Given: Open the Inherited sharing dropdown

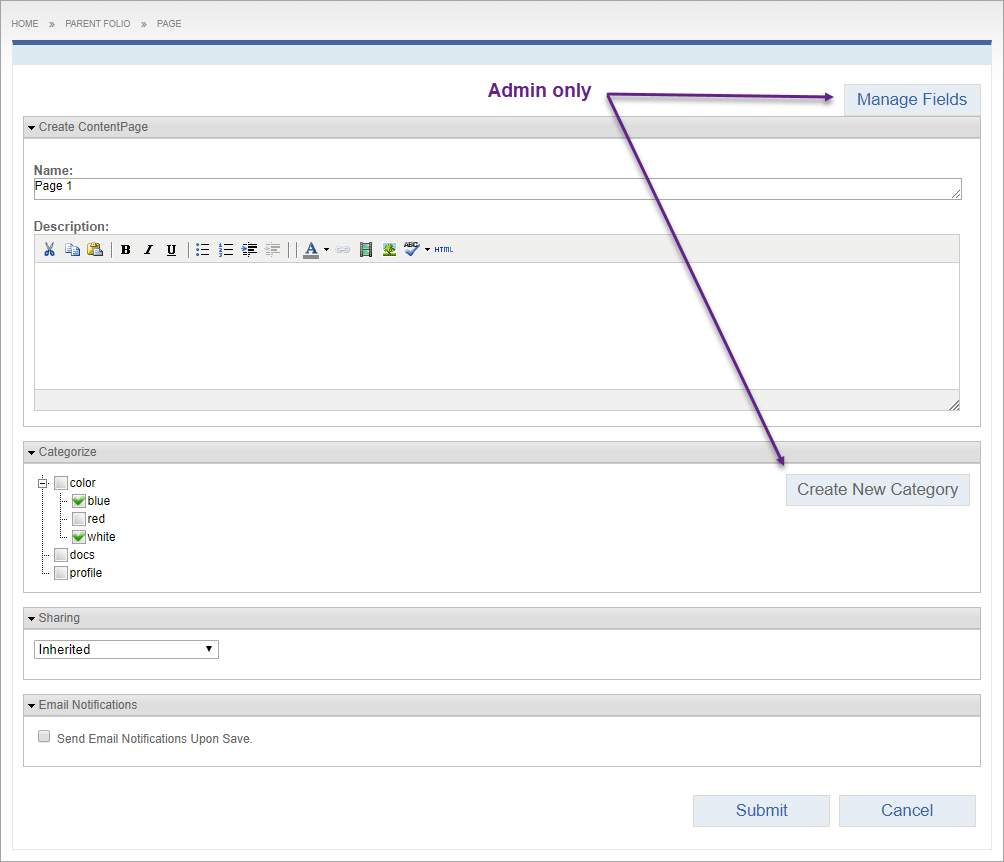Looking at the screenshot, I should tap(126, 649).
